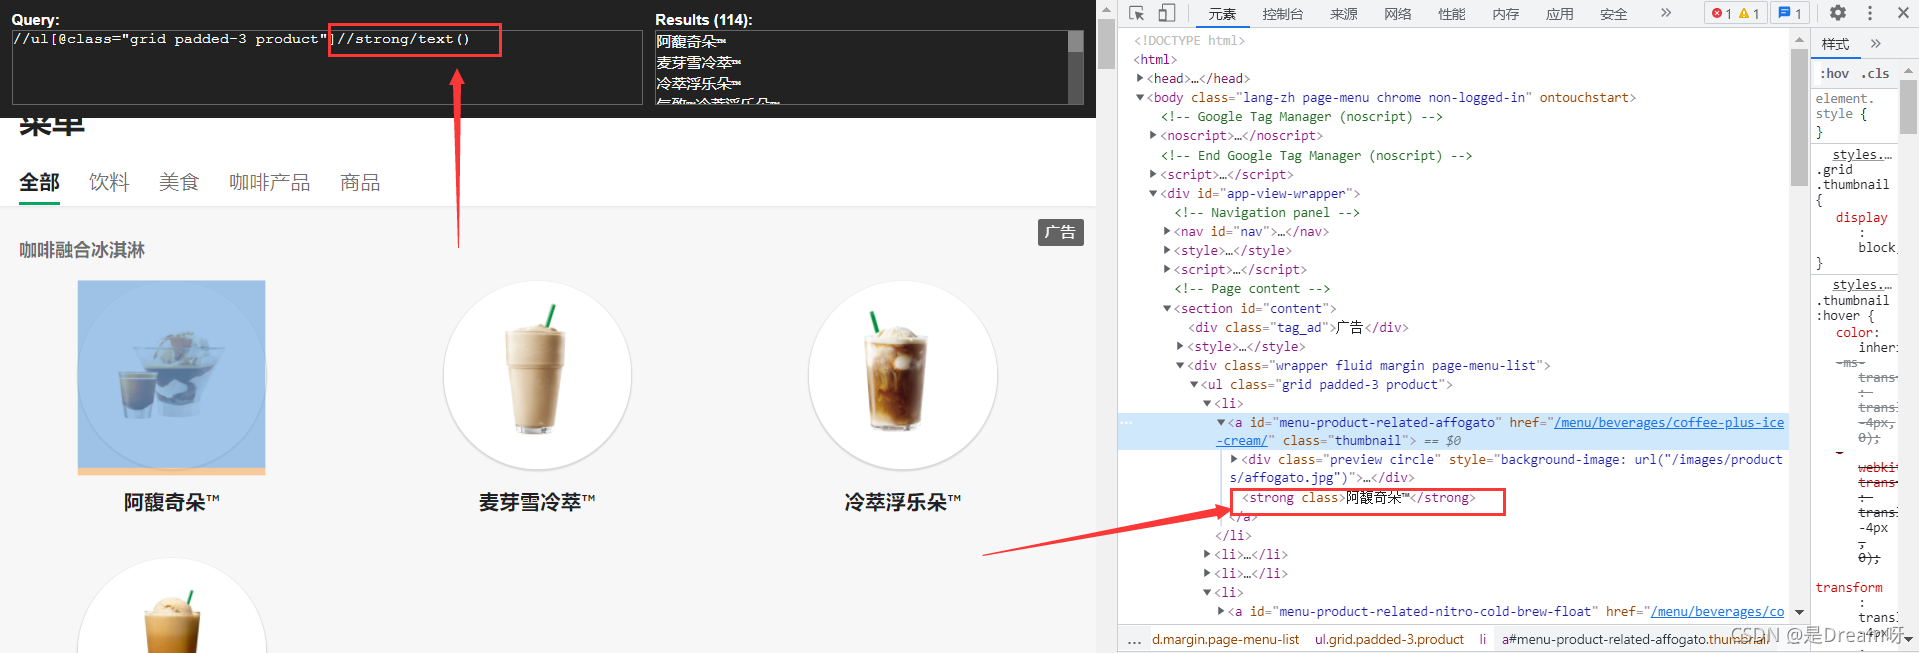The width and height of the screenshot is (1919, 653).
Task: Open the DevTools more options menu
Action: 1870,13
